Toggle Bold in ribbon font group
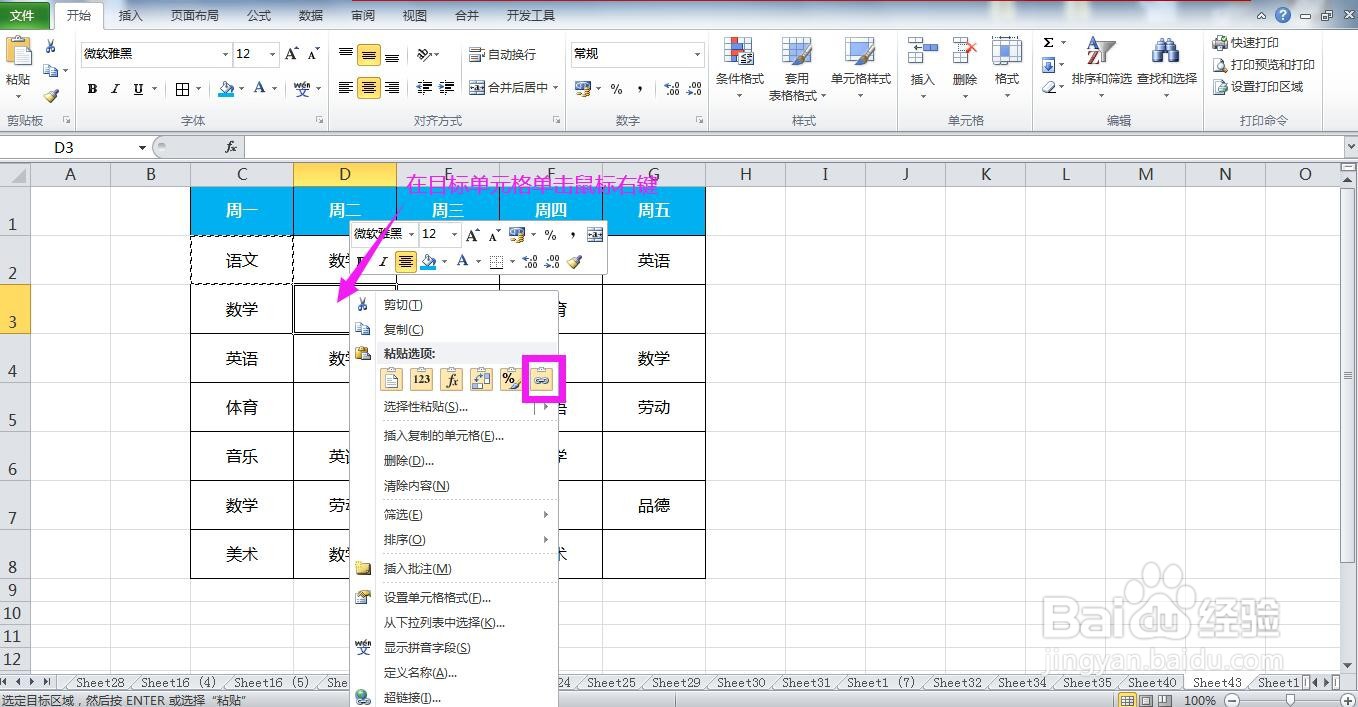The image size is (1358, 707). [x=92, y=89]
